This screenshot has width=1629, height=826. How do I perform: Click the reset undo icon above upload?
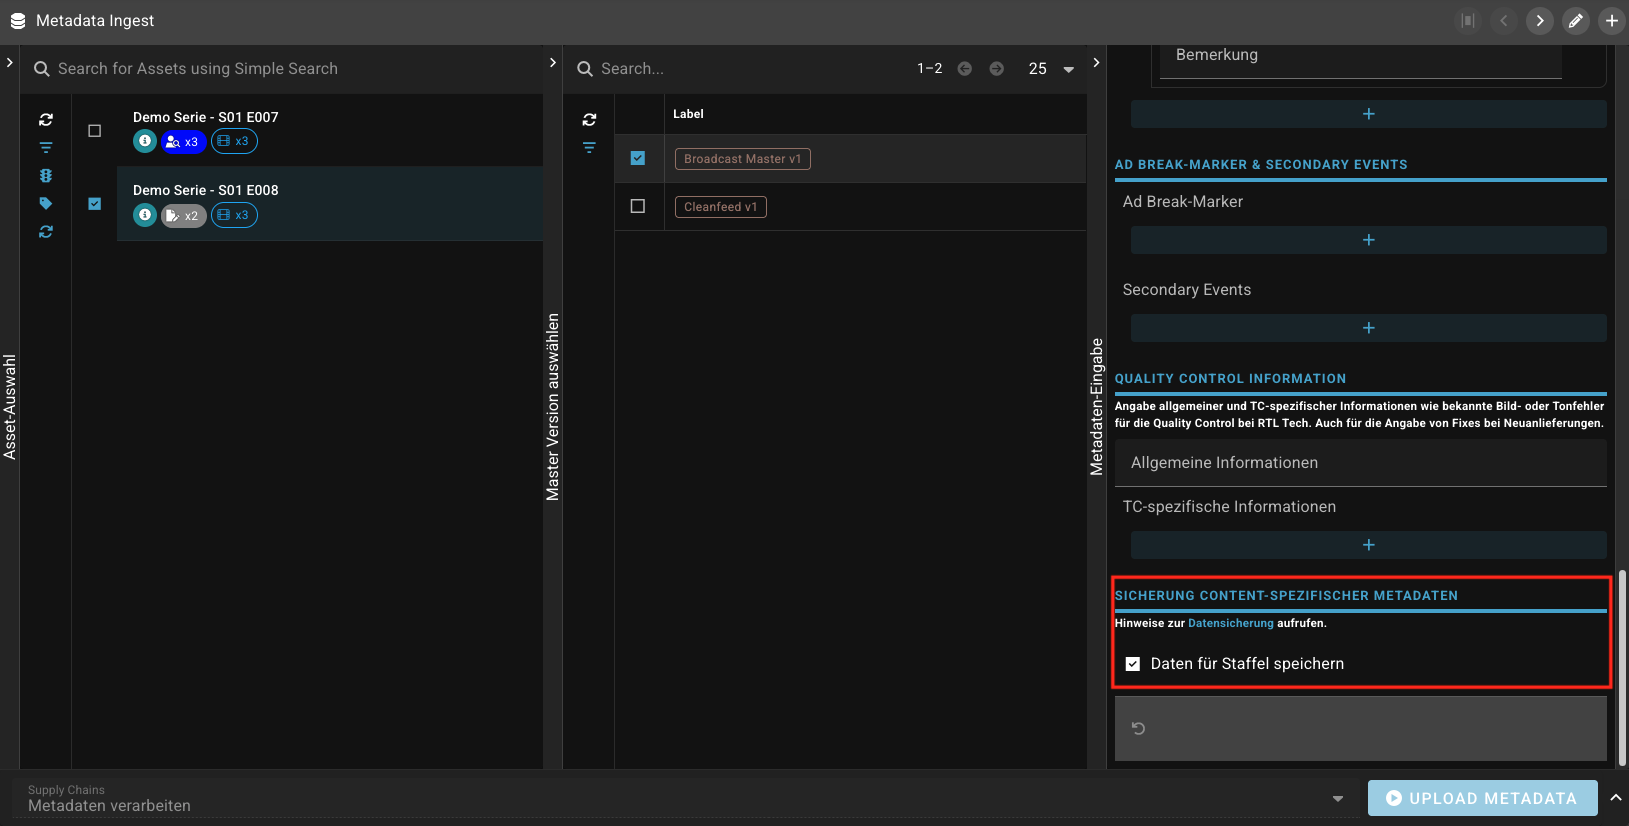pyautogui.click(x=1138, y=728)
